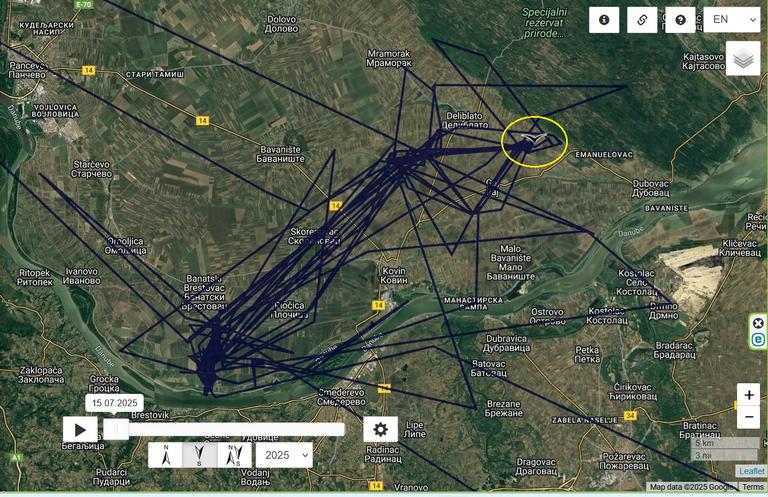768x497 pixels.
Task: Click the Dragovac label
Action: pos(536,466)
